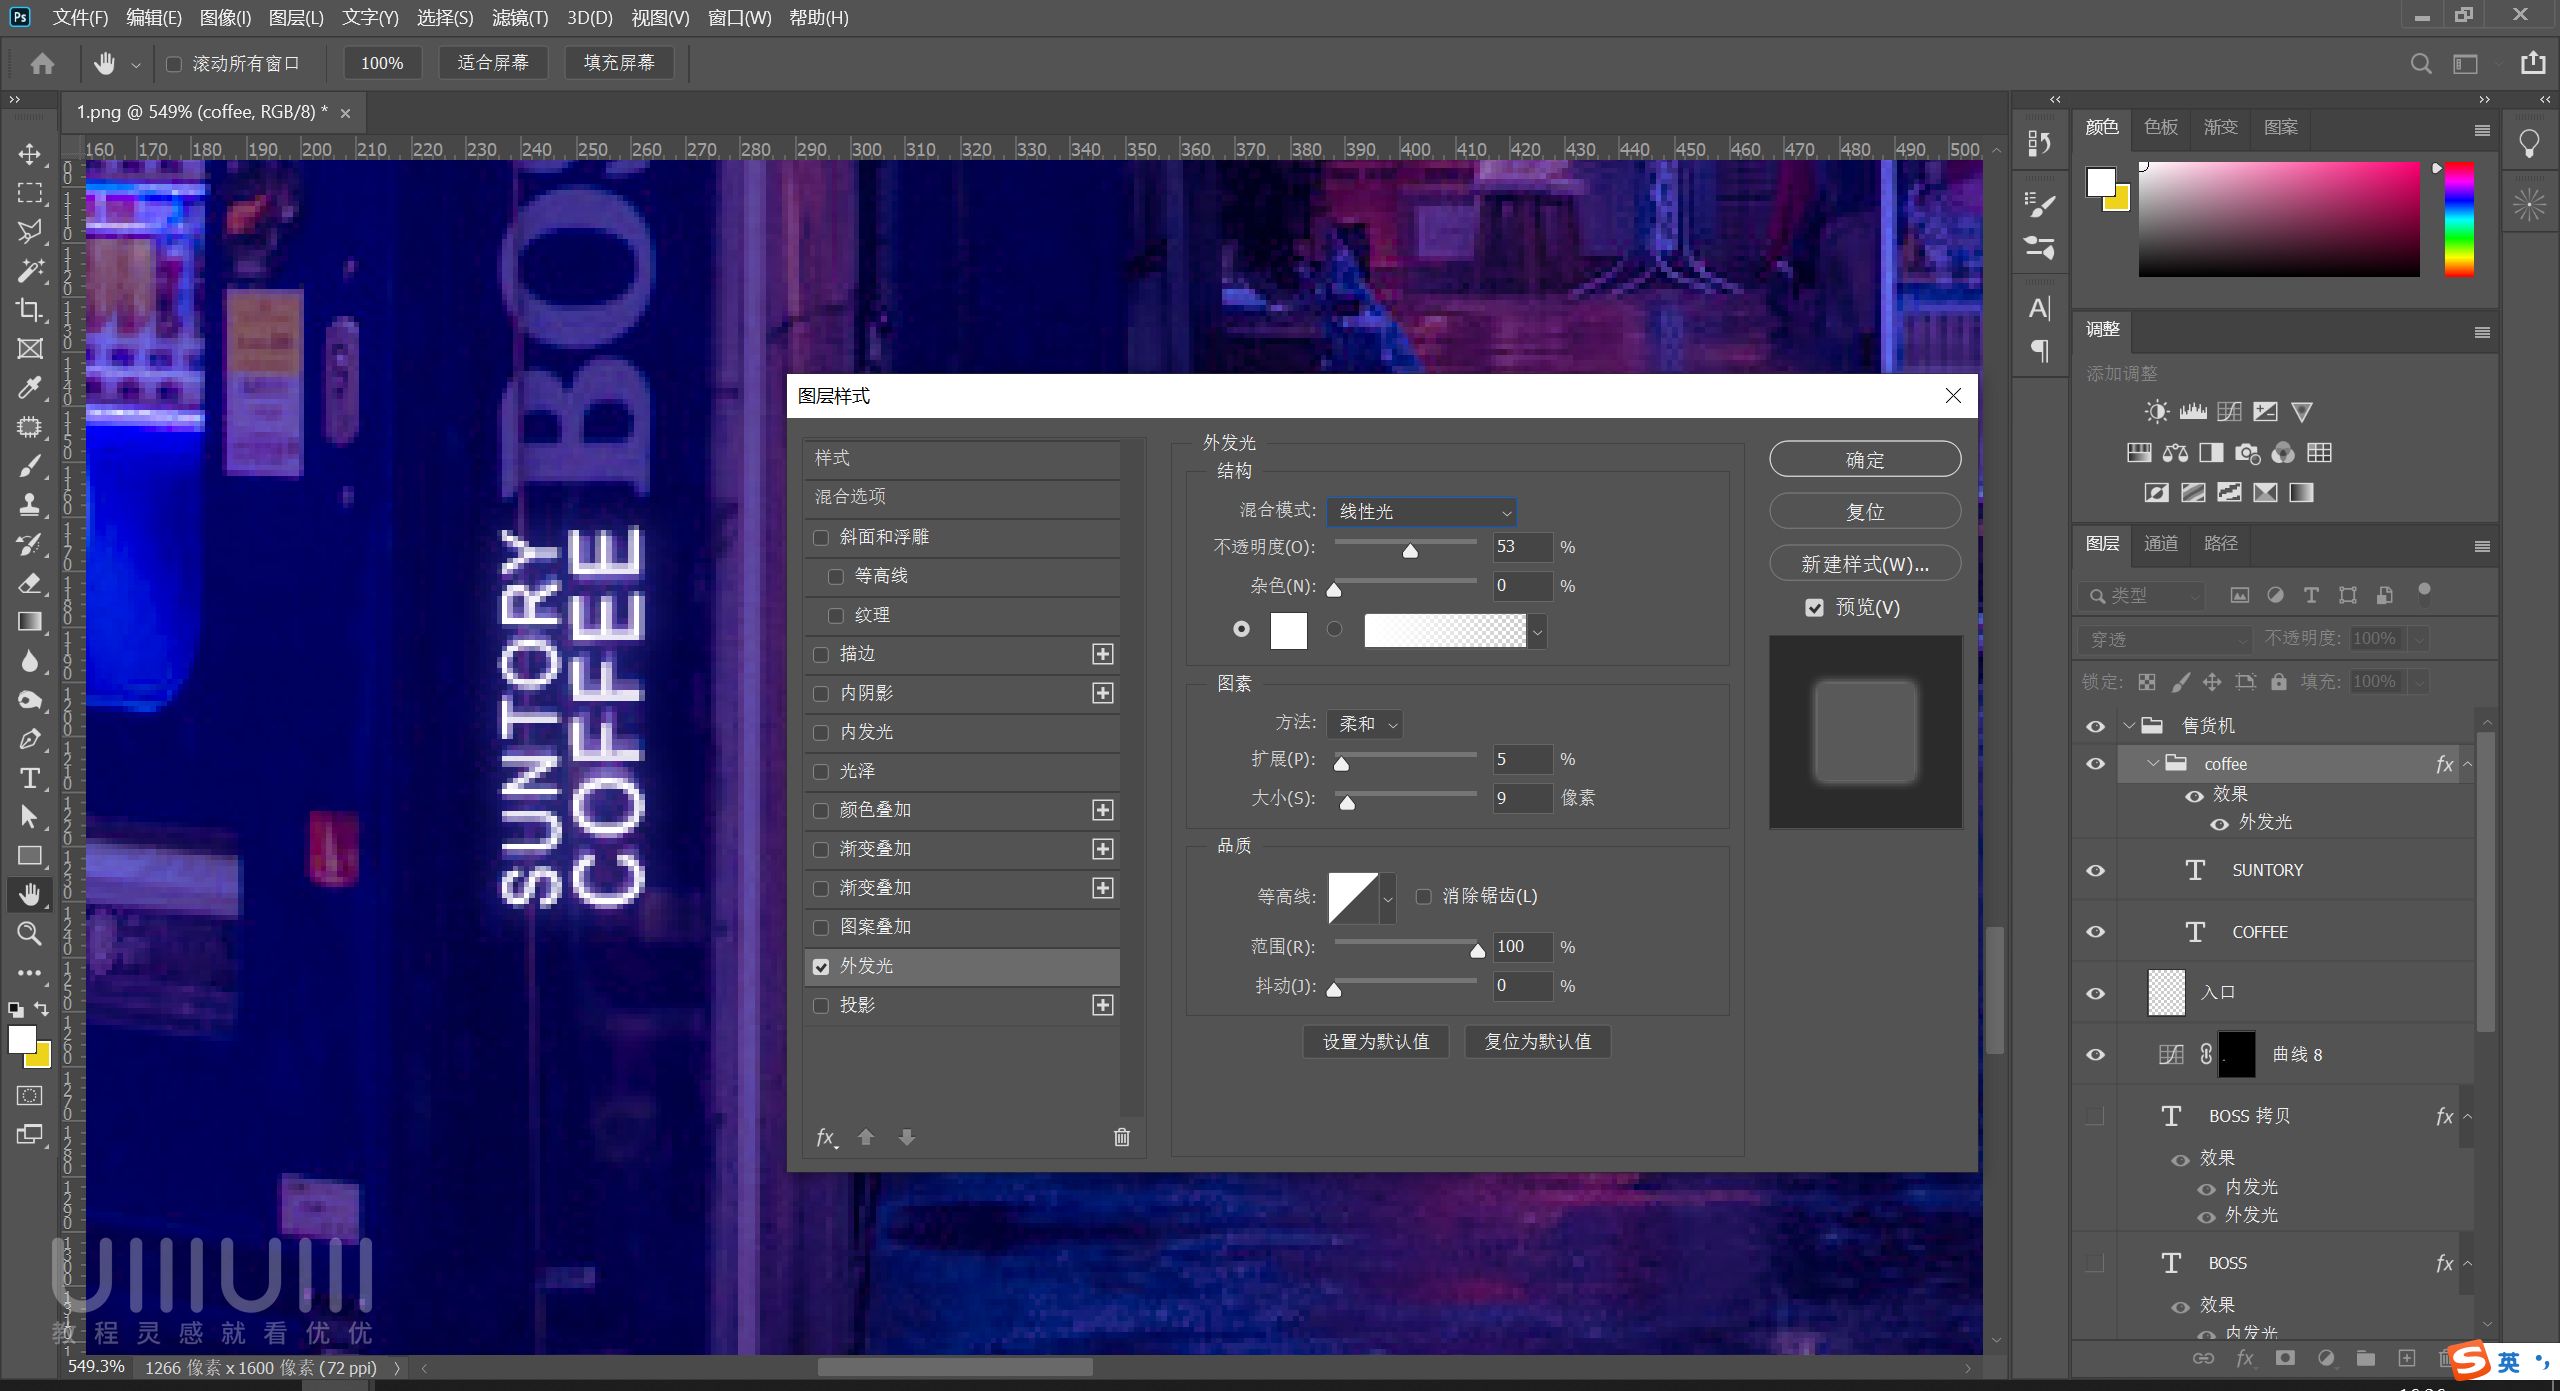Select the Eyedropper tool

(30, 388)
